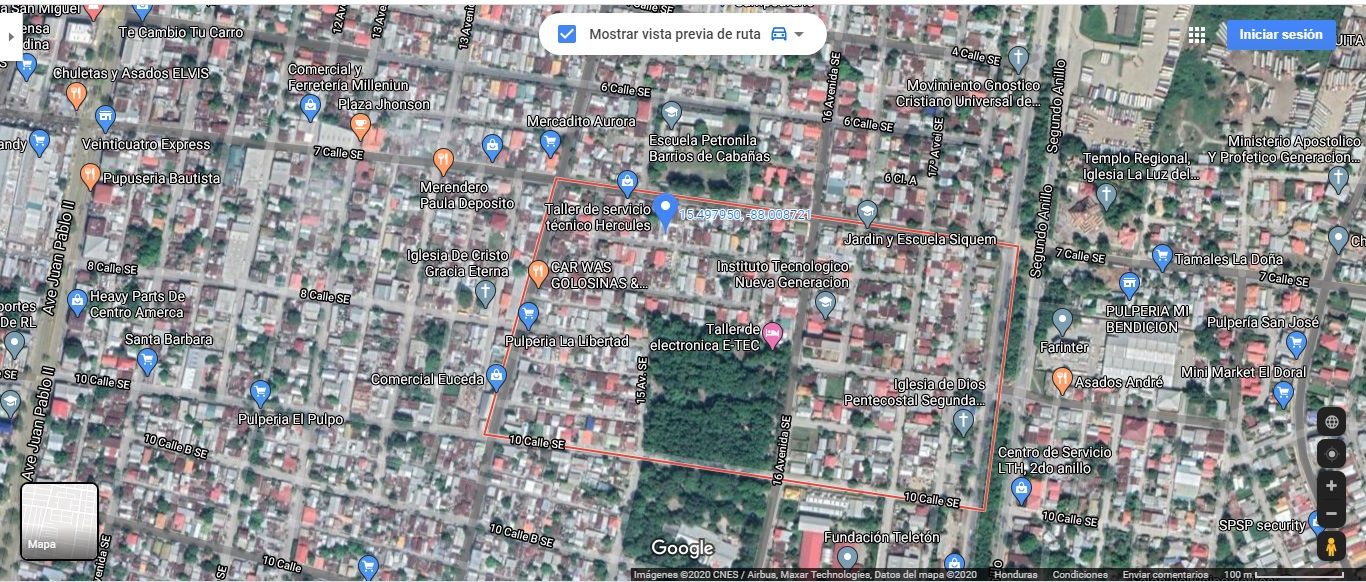Select the Street View pegman

1332,547
